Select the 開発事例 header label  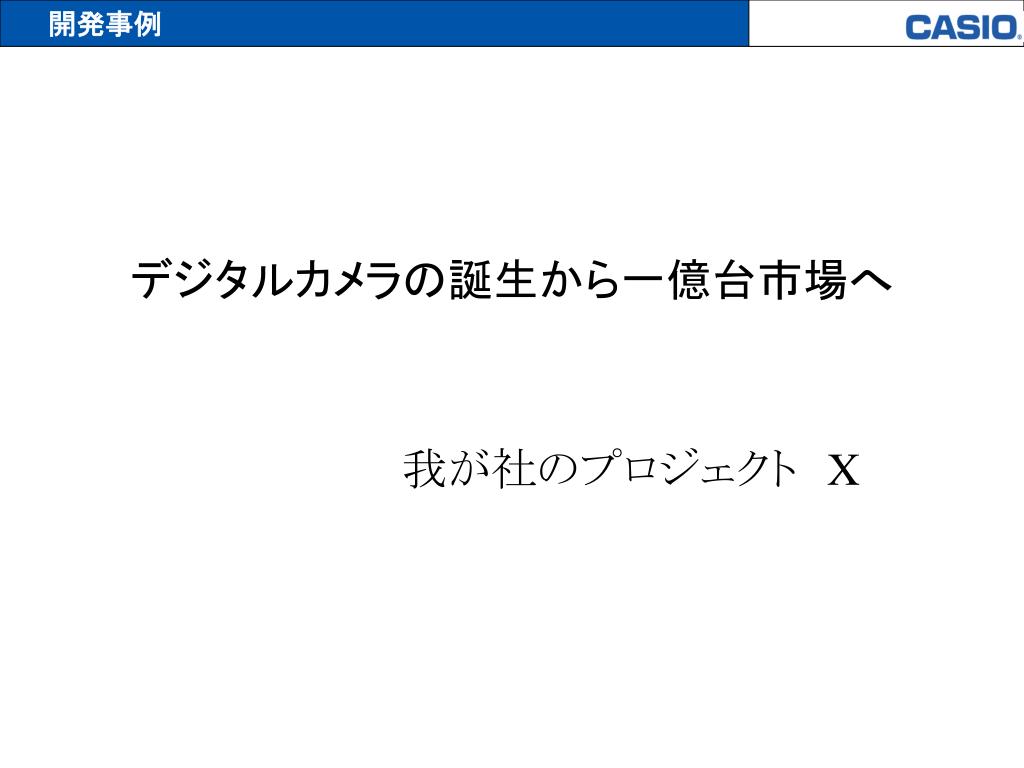104,25
